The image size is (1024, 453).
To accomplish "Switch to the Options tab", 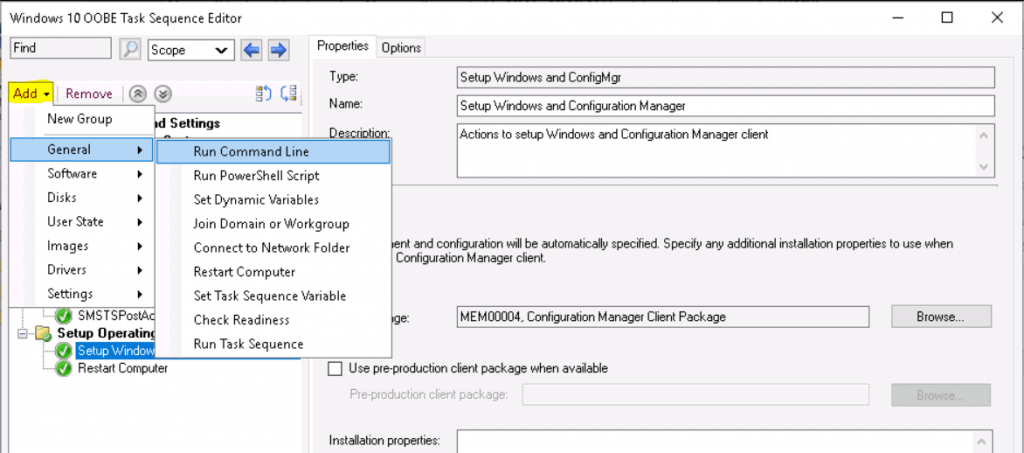I will (x=401, y=48).
